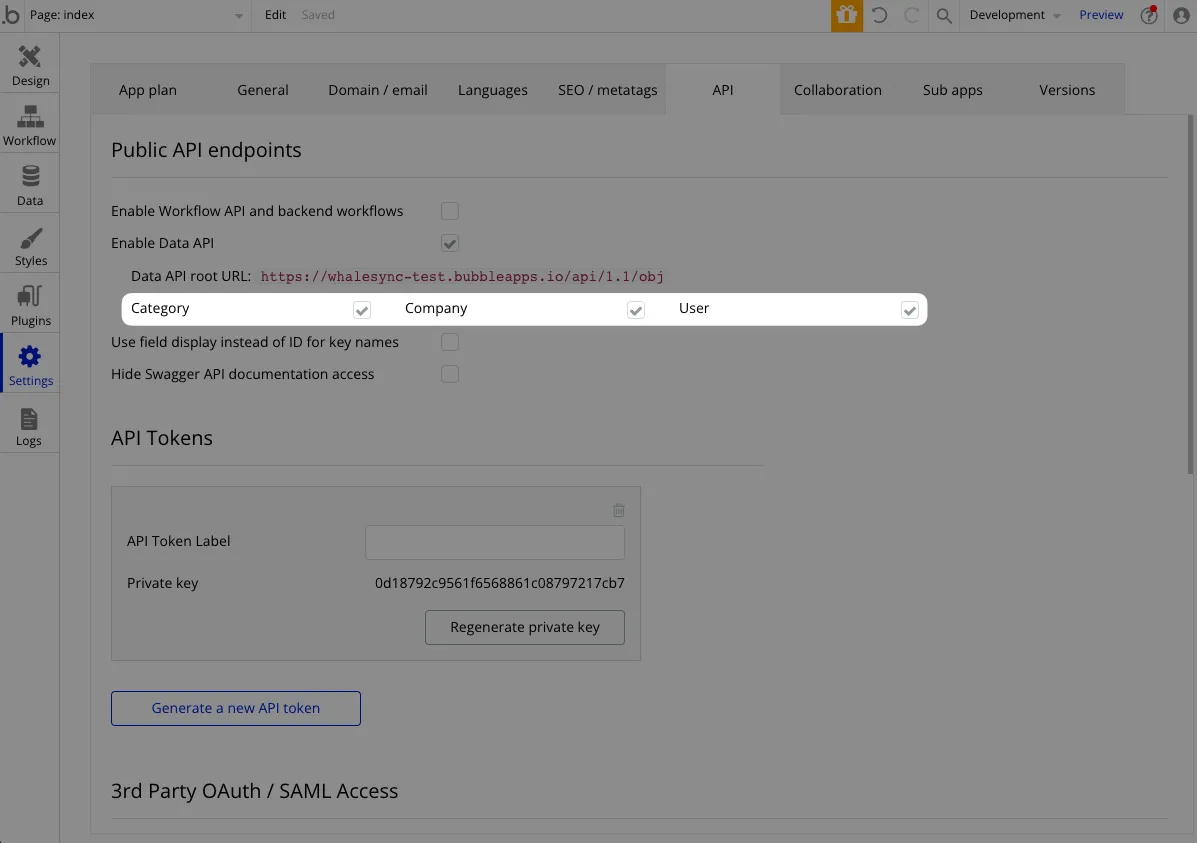The width and height of the screenshot is (1197, 843).
Task: Click the private key value text
Action: 500,583
